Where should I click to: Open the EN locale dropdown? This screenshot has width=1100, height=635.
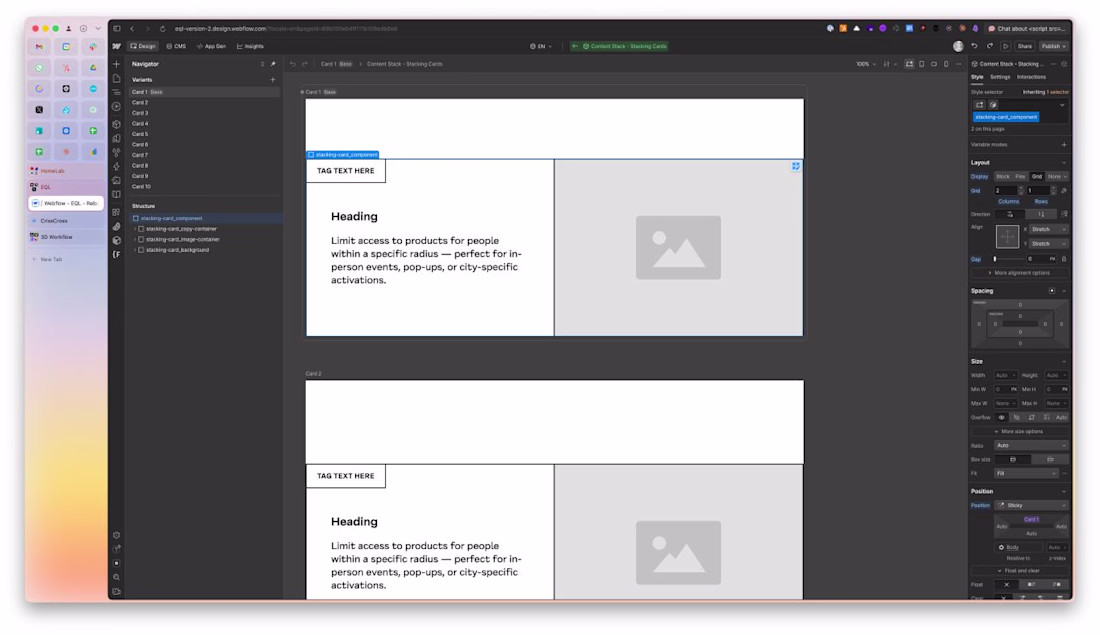pyautogui.click(x=541, y=46)
